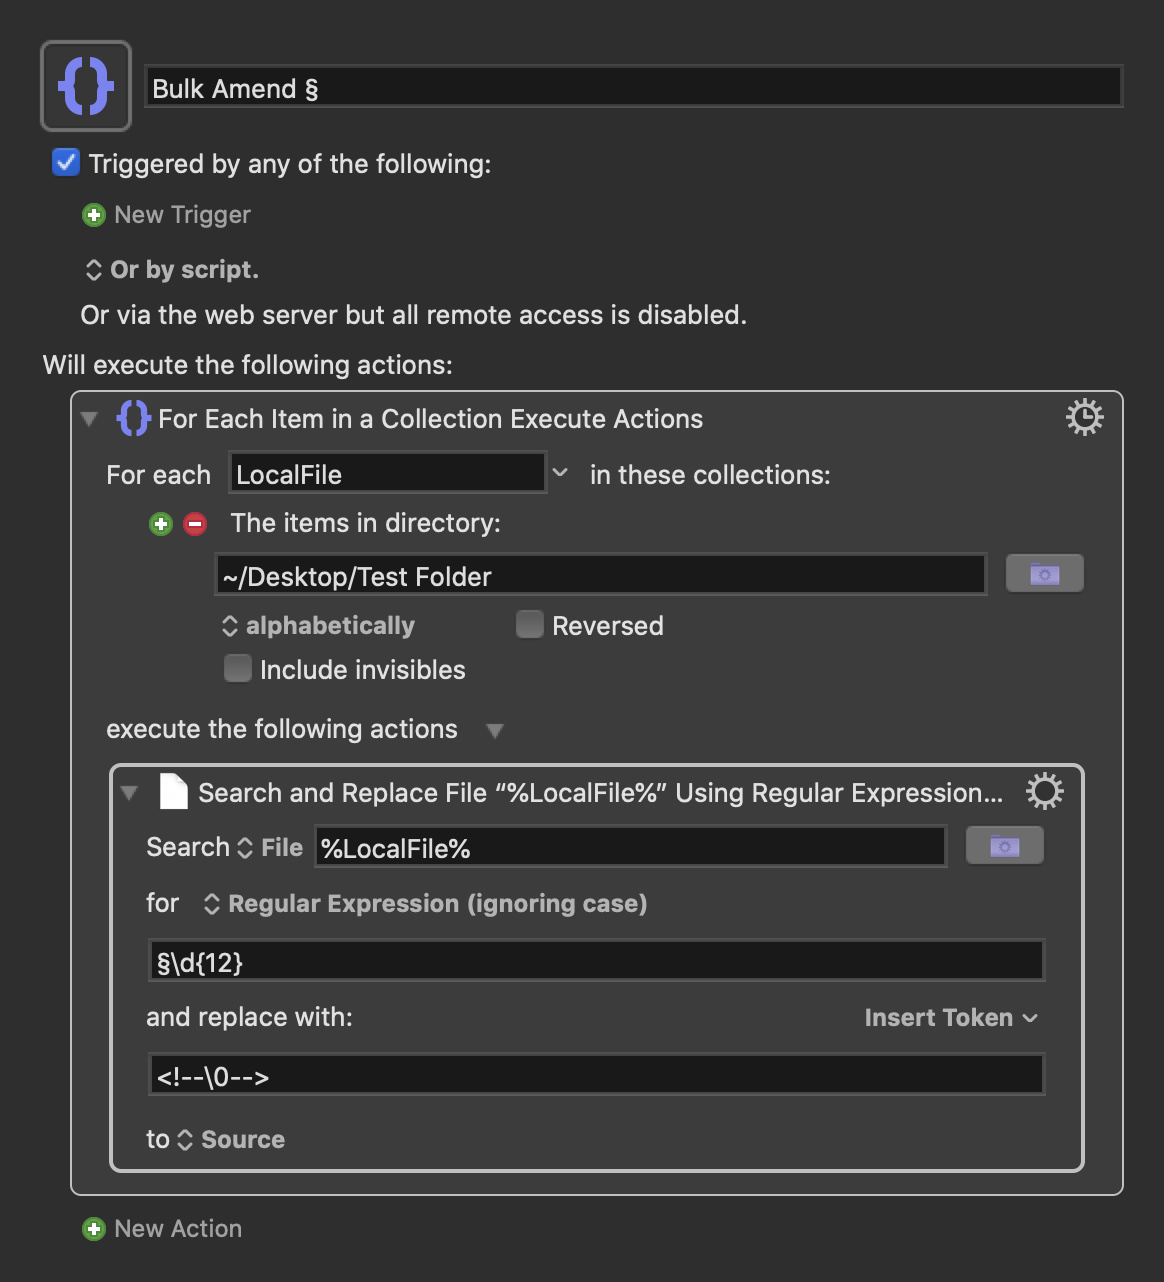Click the macro icon with curly braces
The height and width of the screenshot is (1282, 1164).
tap(86, 86)
